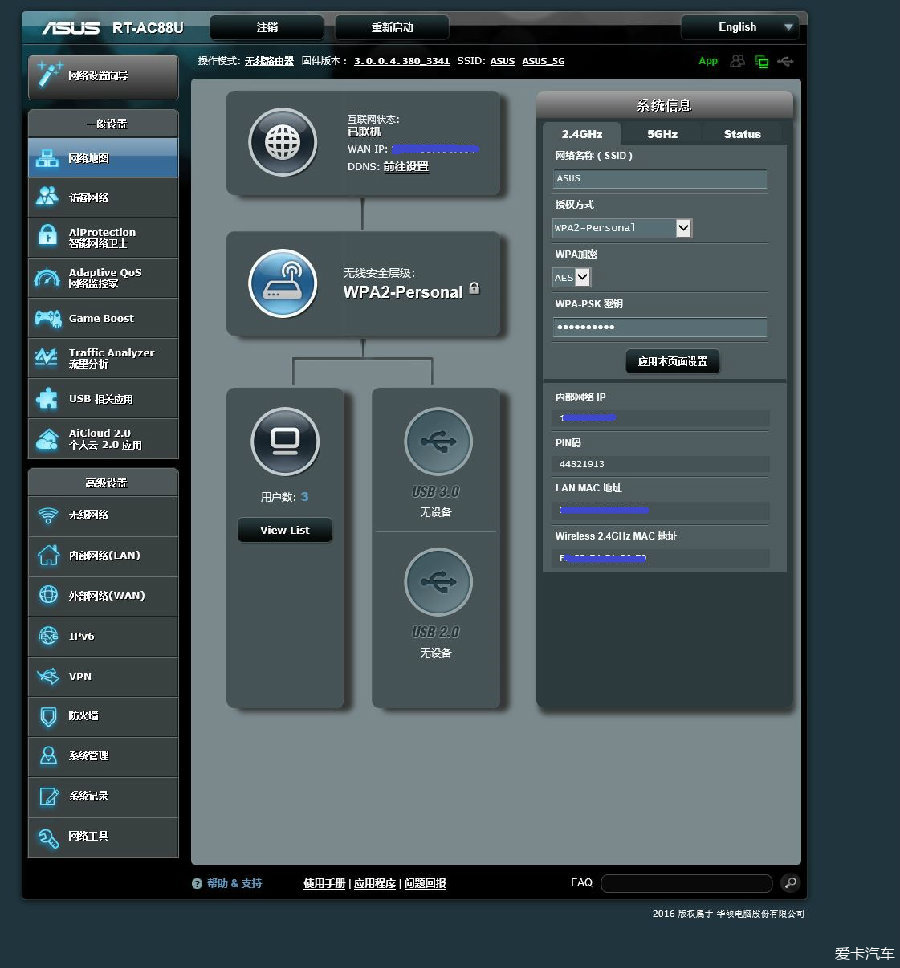Click the PIN code value 44321913
The height and width of the screenshot is (968, 900).
coord(581,464)
